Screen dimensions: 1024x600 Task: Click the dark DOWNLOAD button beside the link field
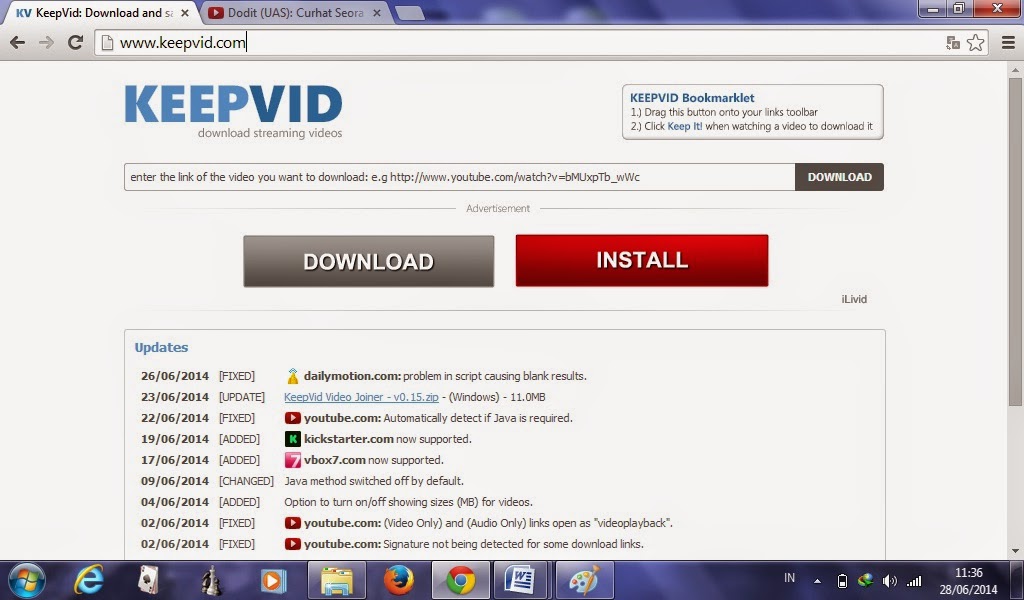[839, 177]
